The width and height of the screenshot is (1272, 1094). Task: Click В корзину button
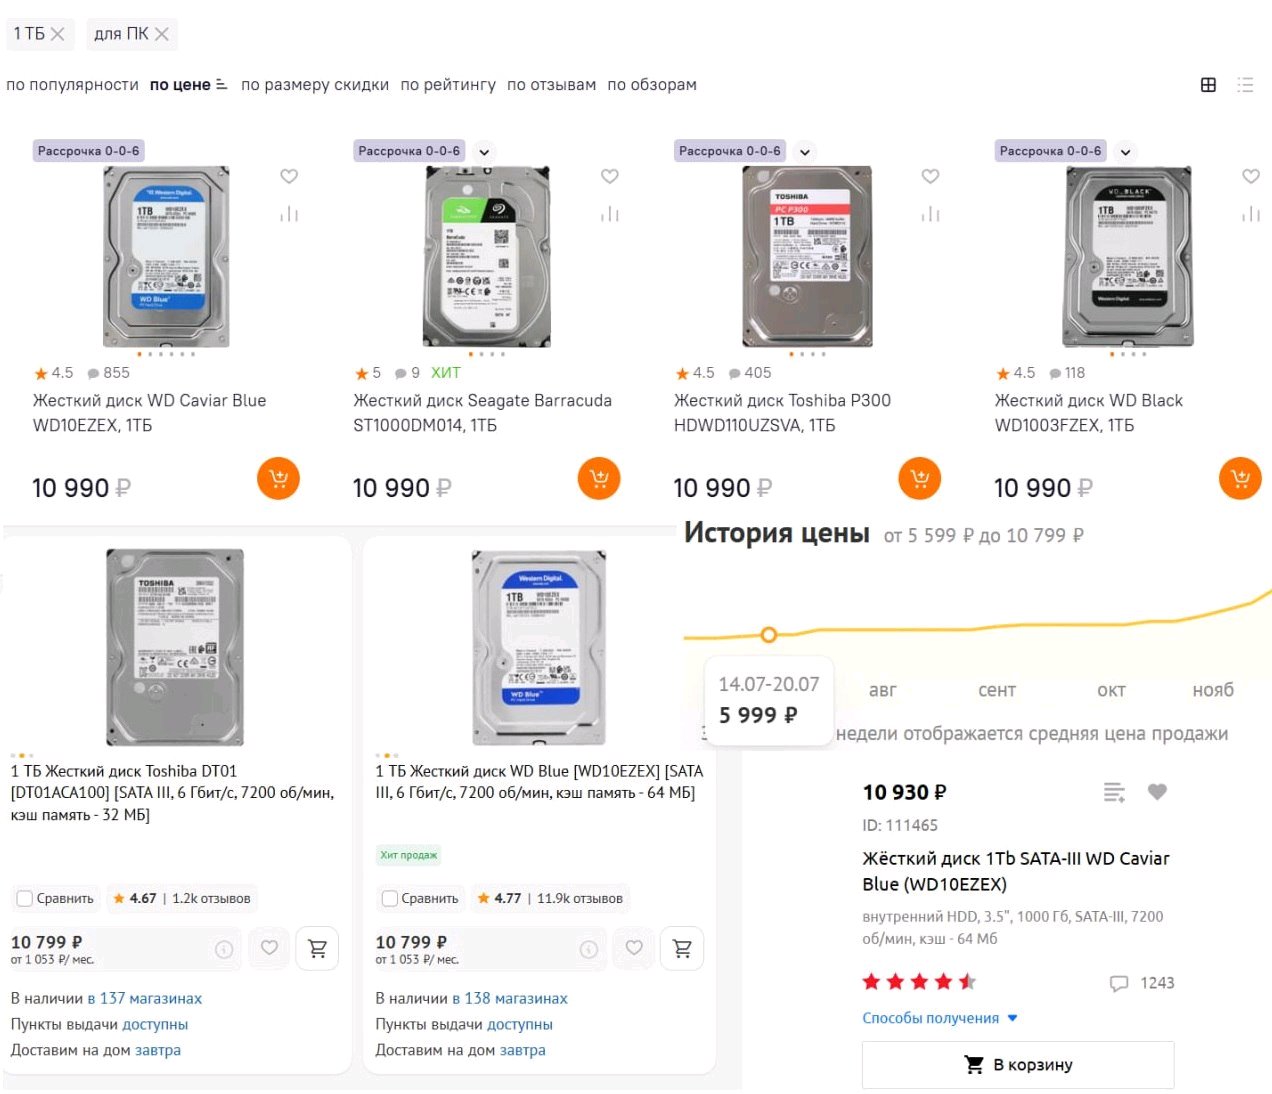[1017, 1065]
